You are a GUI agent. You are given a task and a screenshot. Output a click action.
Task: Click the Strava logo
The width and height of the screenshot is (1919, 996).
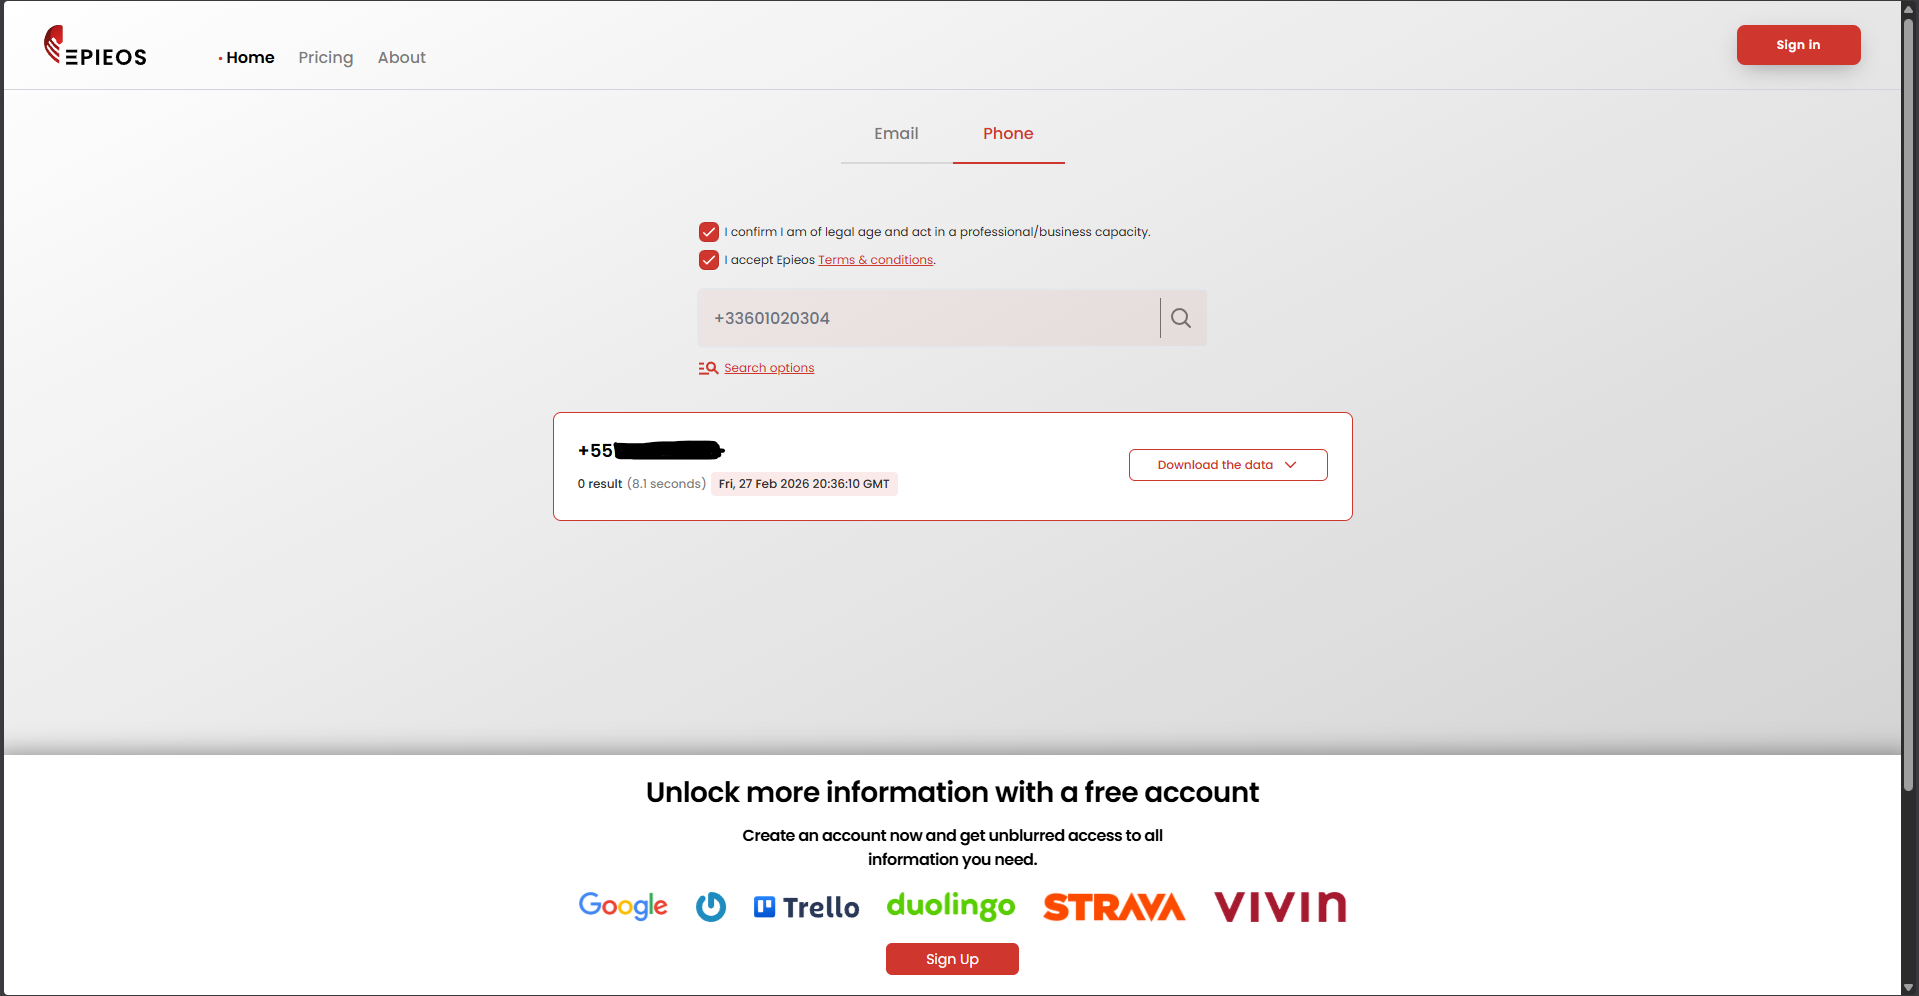(1114, 907)
